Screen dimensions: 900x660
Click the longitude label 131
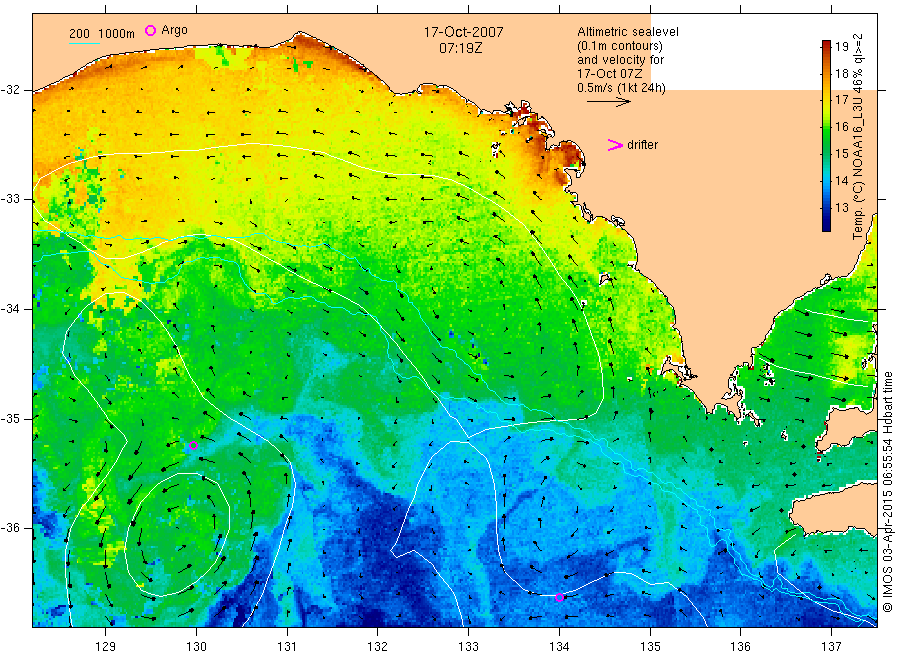[287, 647]
